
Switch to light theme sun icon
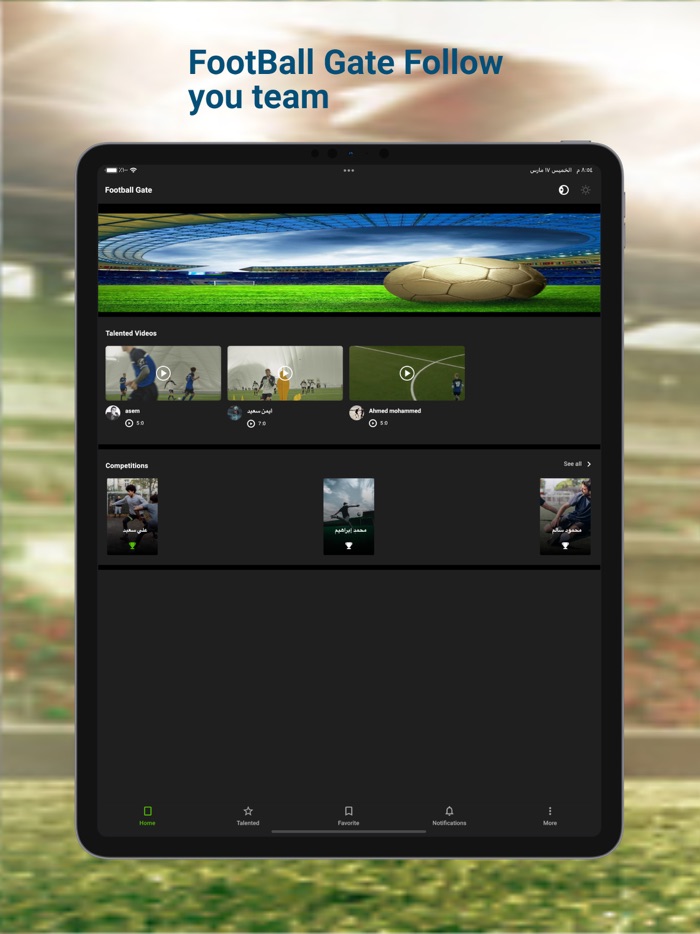pos(586,190)
